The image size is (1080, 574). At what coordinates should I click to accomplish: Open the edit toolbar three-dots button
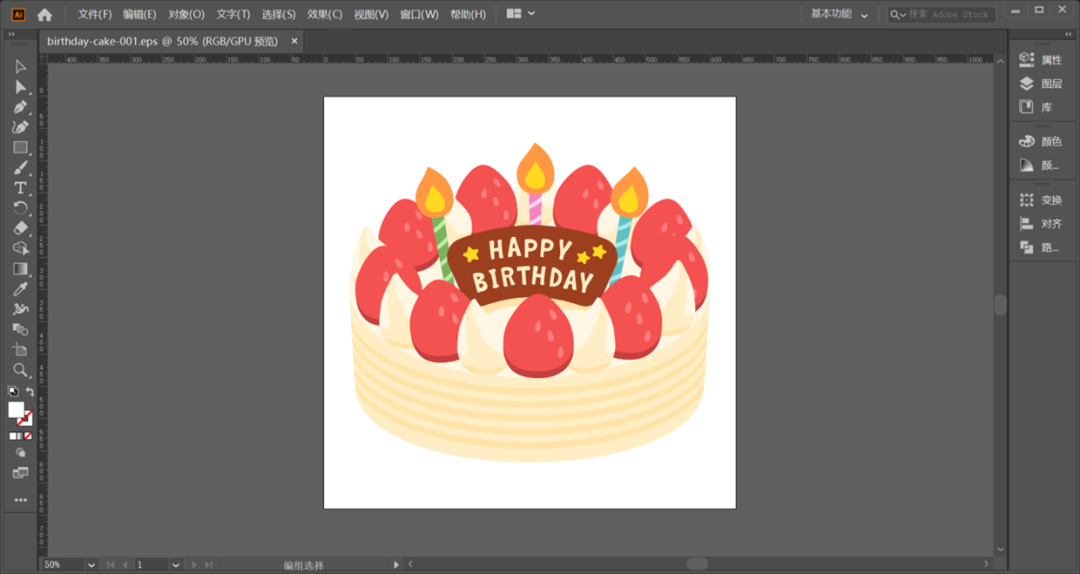click(x=20, y=500)
